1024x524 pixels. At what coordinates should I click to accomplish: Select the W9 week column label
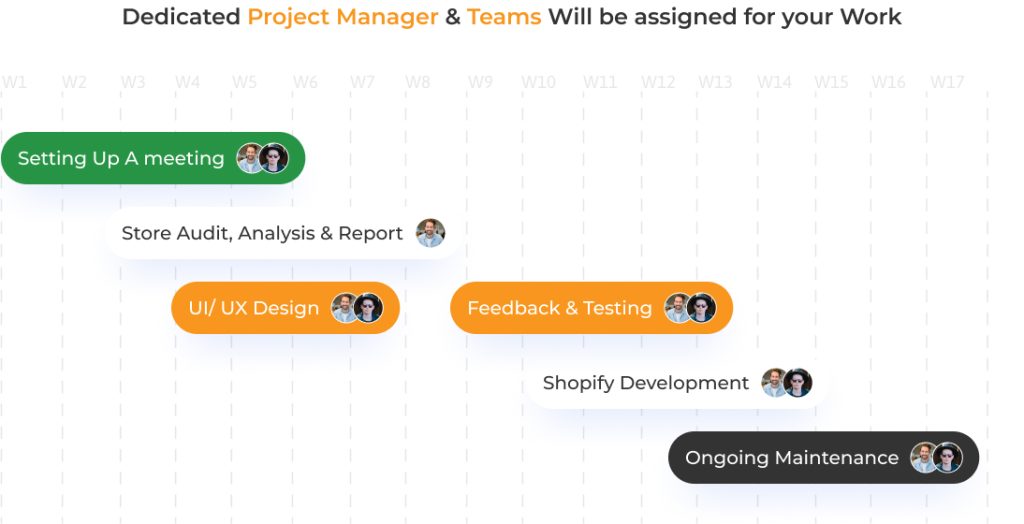tap(480, 82)
